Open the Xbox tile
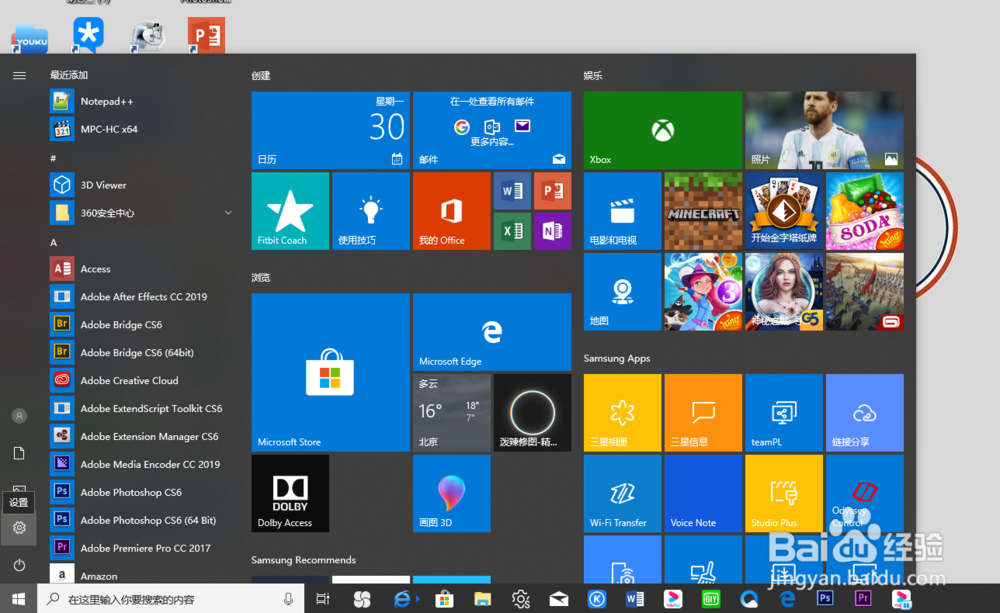Screen dimensions: 1000x613 [662, 130]
